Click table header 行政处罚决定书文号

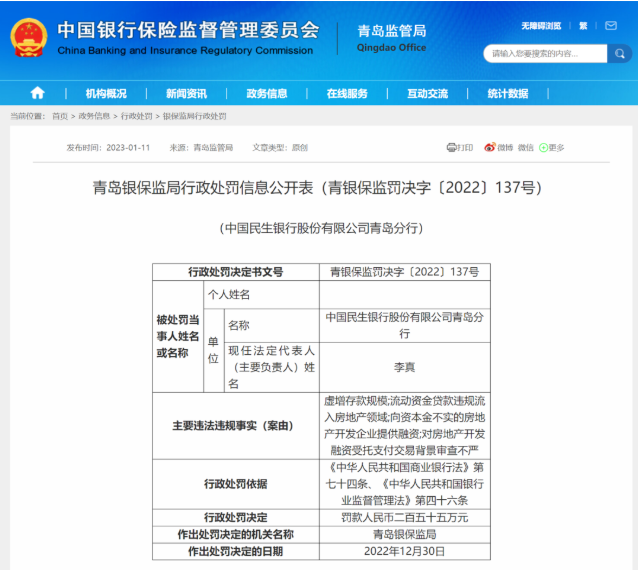236,272
